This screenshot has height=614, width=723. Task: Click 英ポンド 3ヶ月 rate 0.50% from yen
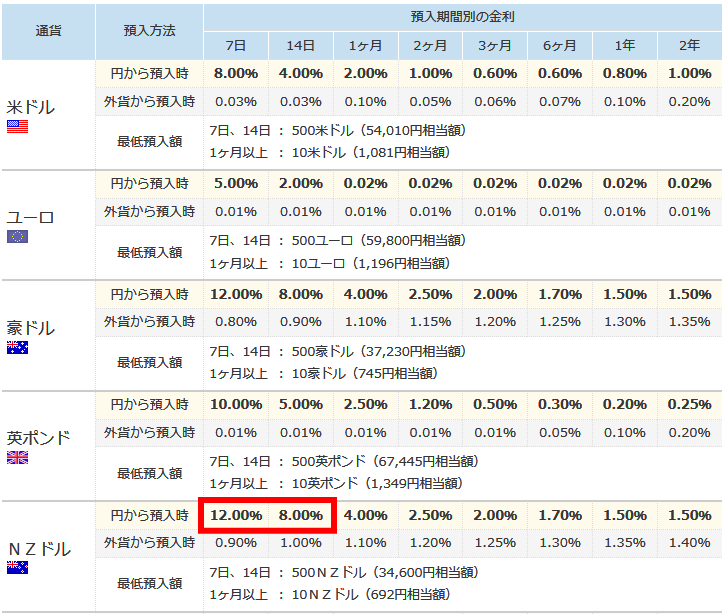coord(495,404)
